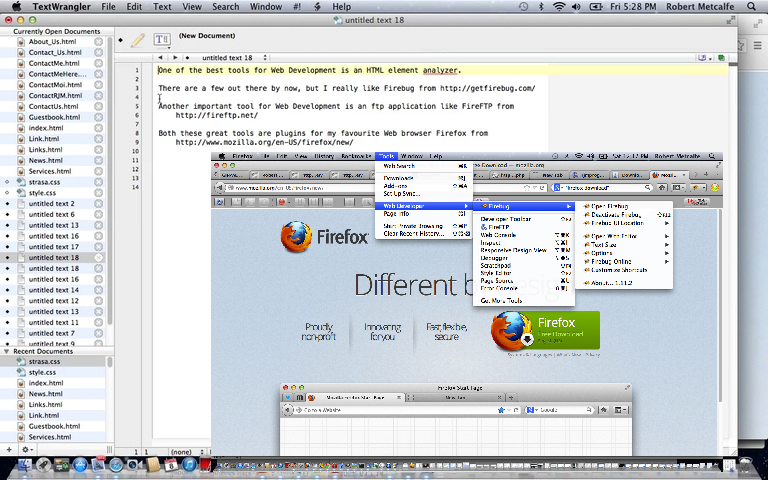This screenshot has width=768, height=480.
Task: Close untitled text 17 document
Action: click(x=98, y=246)
